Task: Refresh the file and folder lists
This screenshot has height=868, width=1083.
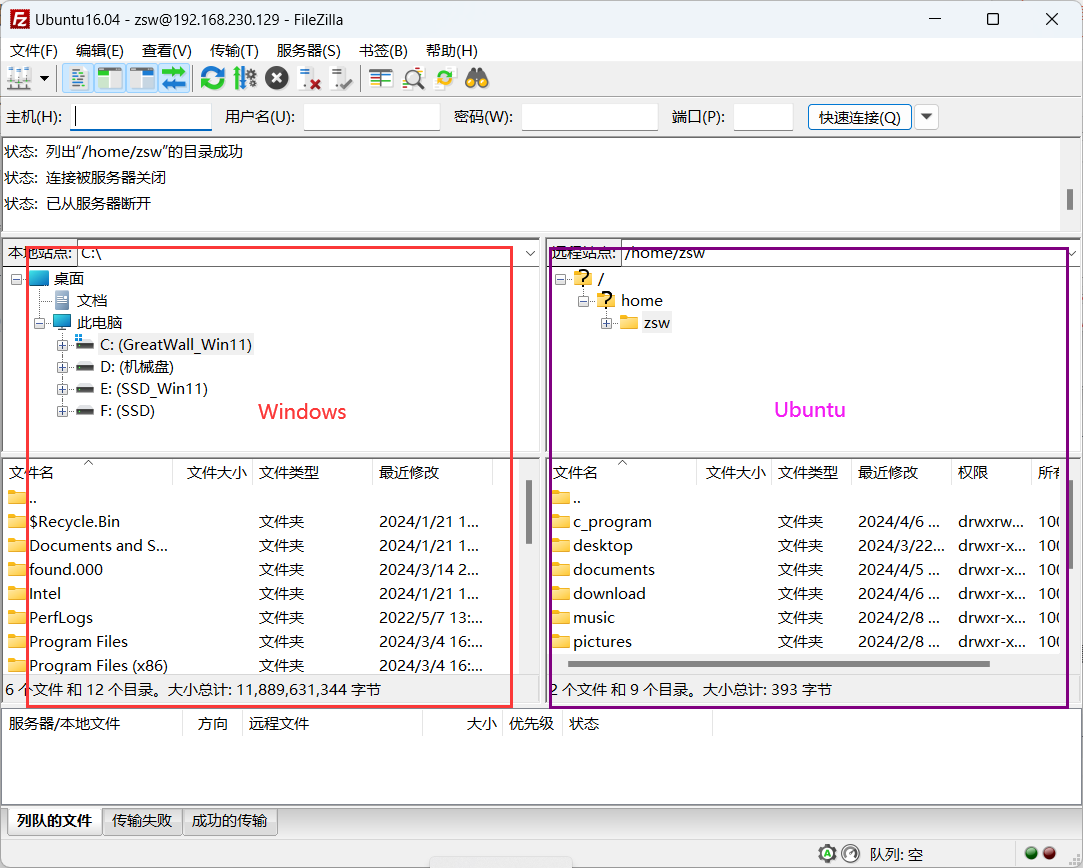Action: (x=213, y=79)
